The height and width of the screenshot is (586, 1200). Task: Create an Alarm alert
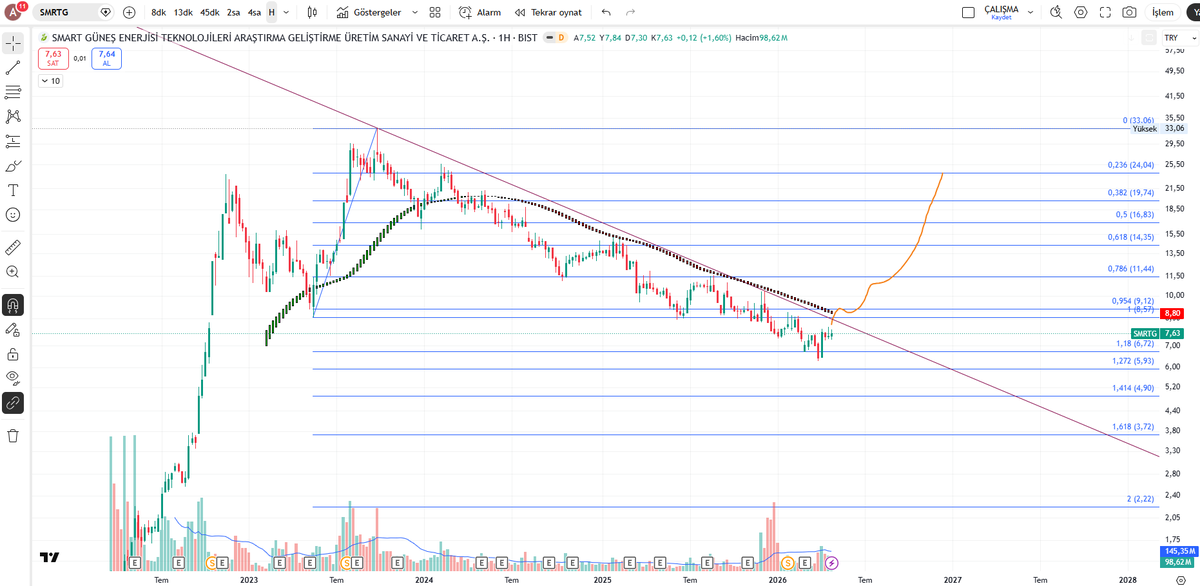pyautogui.click(x=479, y=12)
